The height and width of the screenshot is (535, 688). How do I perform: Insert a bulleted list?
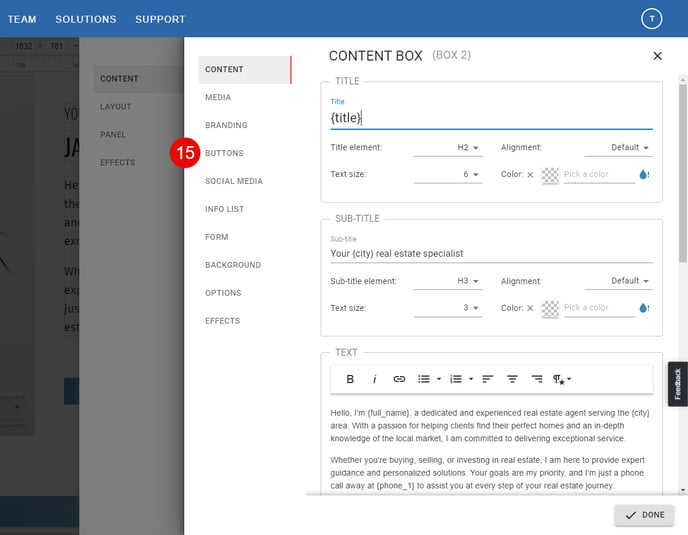423,379
